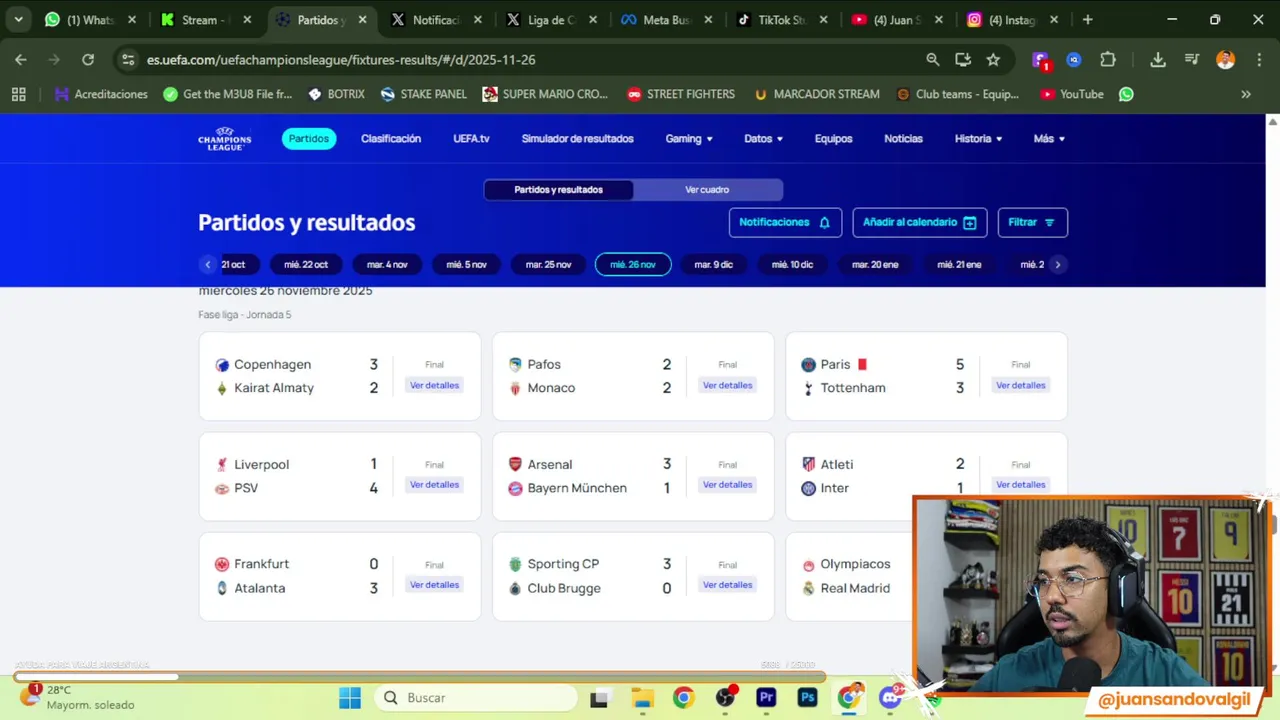Open the bookmarks bar apps grid icon
The width and height of the screenshot is (1280, 720).
[x=18, y=94]
